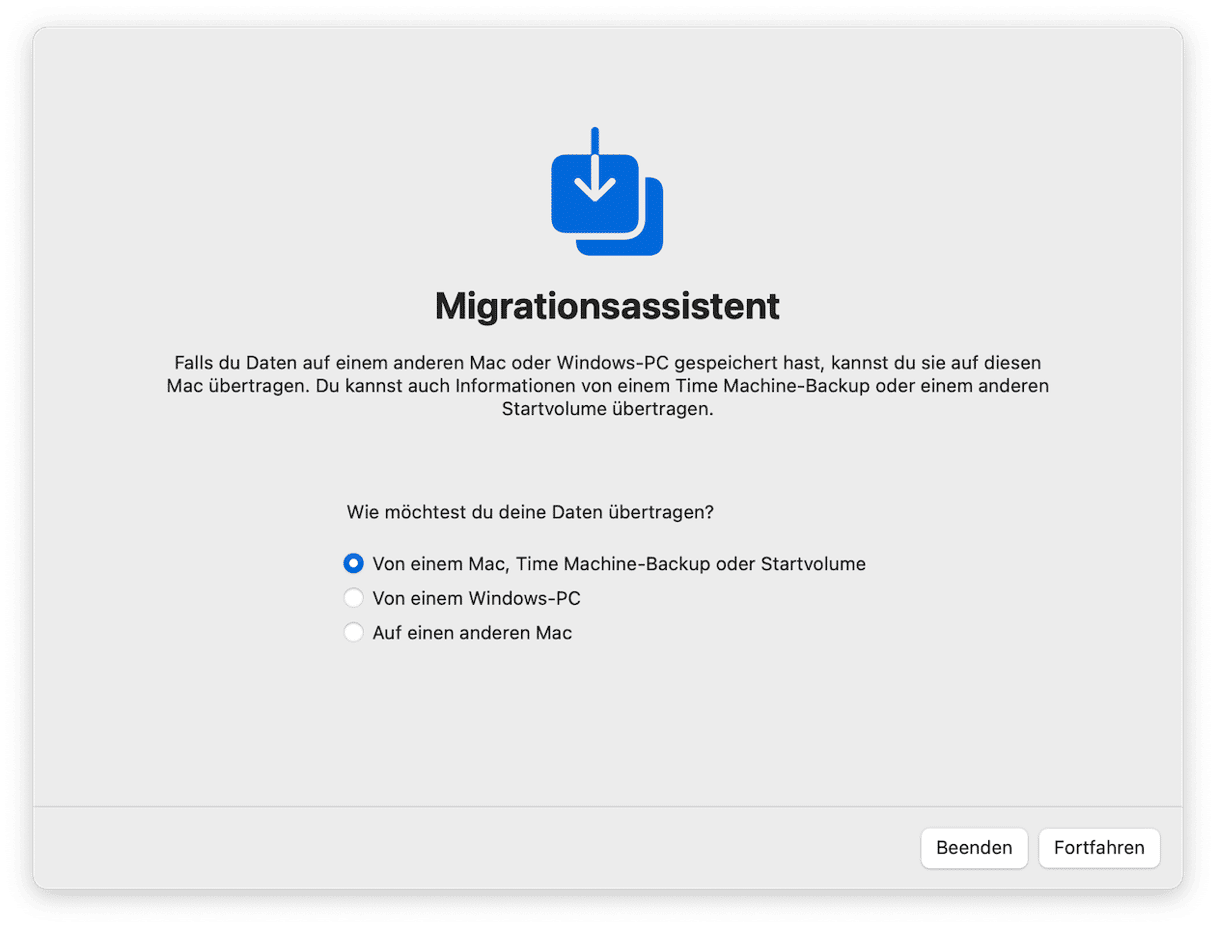Click the Fortfahren button
Viewport: 1216px width, 928px height.
pyautogui.click(x=1099, y=848)
